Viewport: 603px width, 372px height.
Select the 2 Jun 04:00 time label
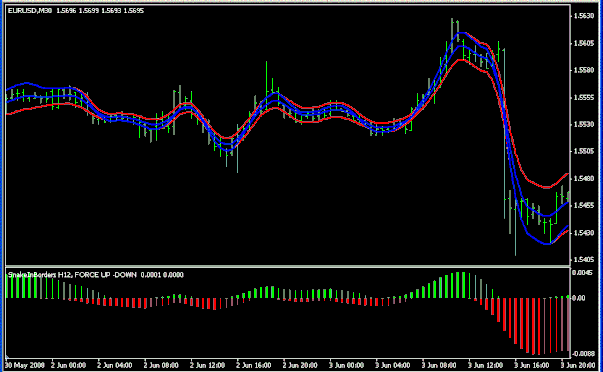(x=115, y=365)
